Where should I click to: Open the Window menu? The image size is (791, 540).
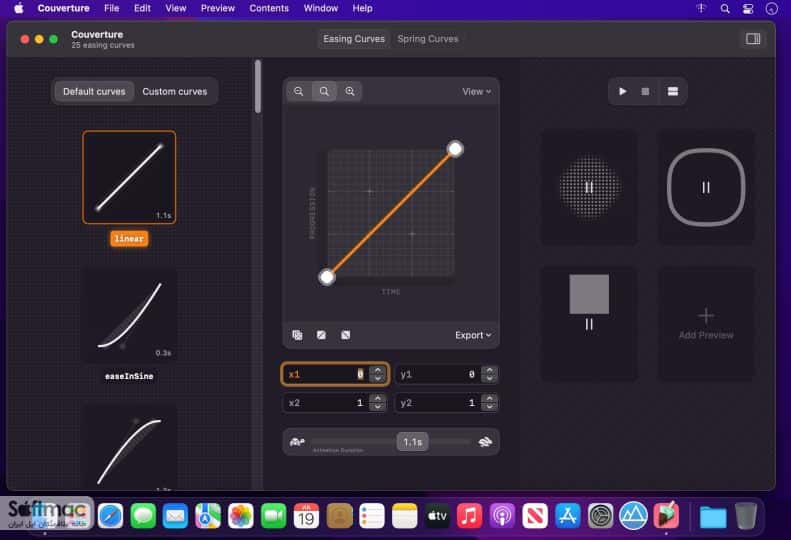click(321, 9)
